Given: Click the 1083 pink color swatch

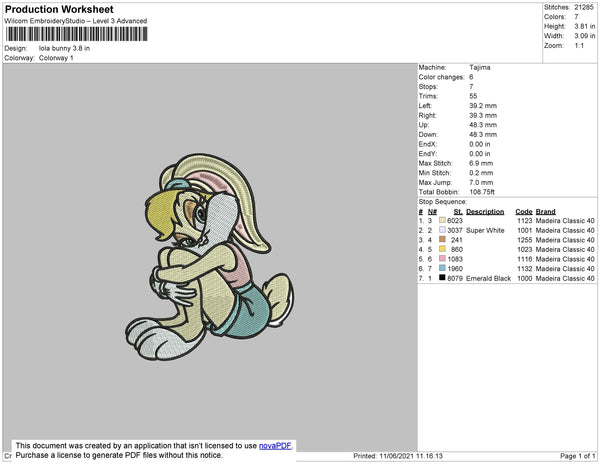Looking at the screenshot, I should 442,259.
